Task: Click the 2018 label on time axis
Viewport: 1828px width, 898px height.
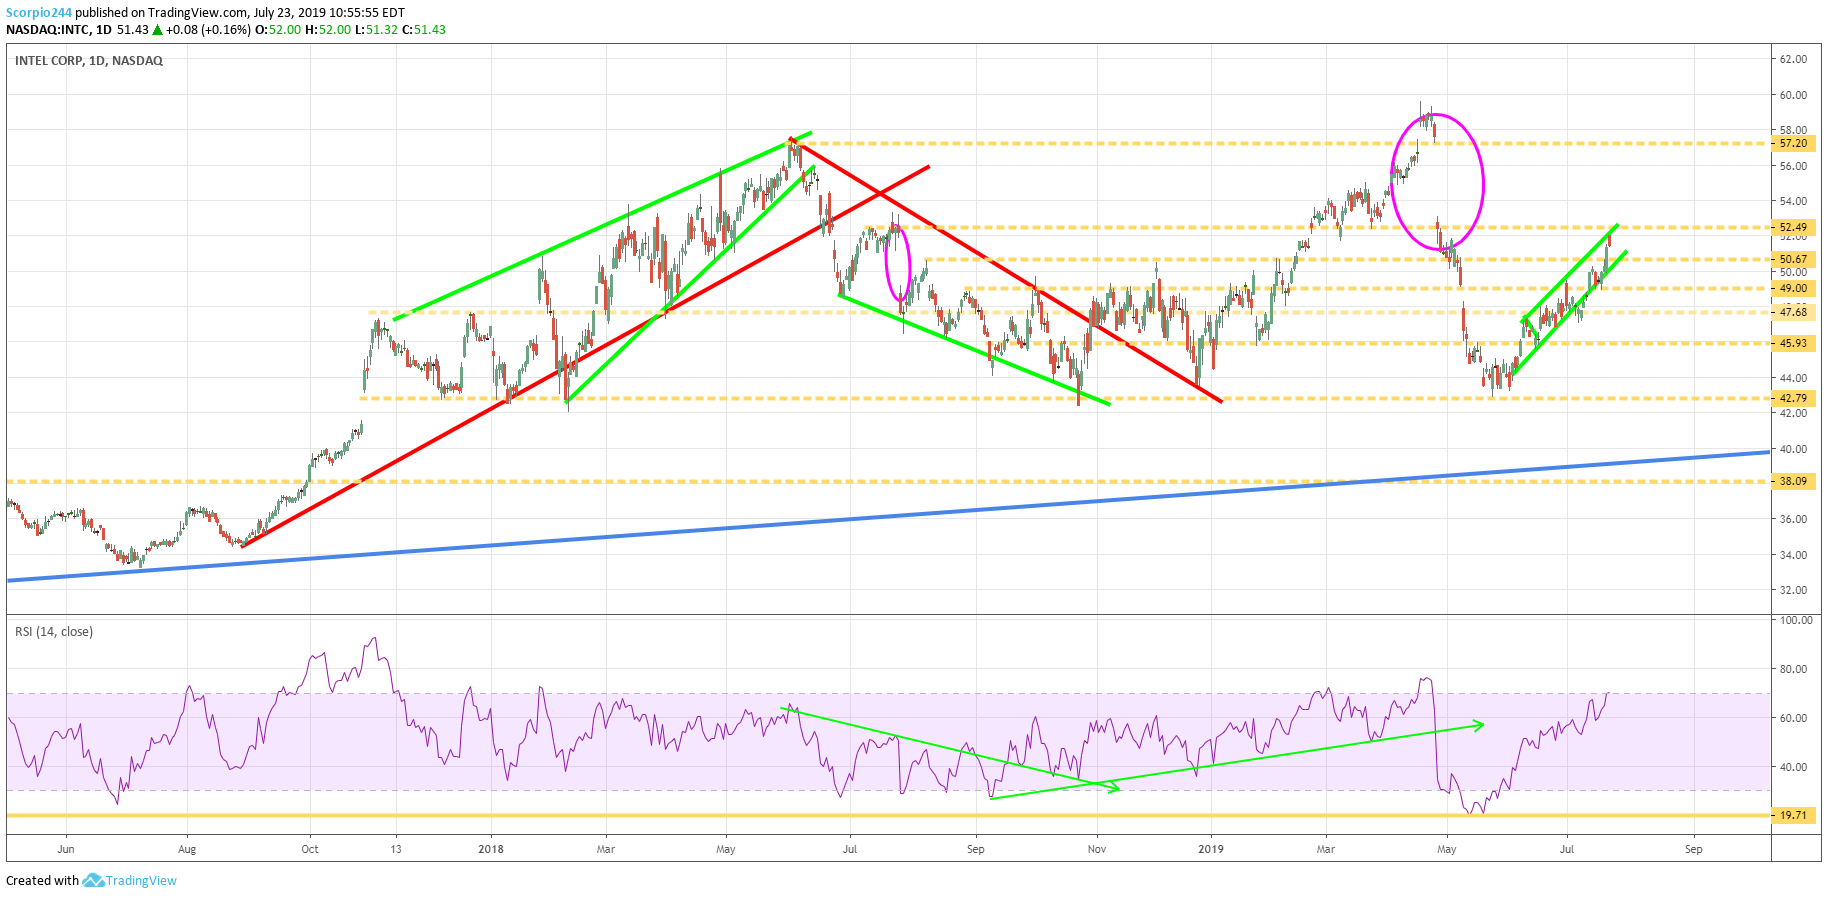Action: click(491, 849)
